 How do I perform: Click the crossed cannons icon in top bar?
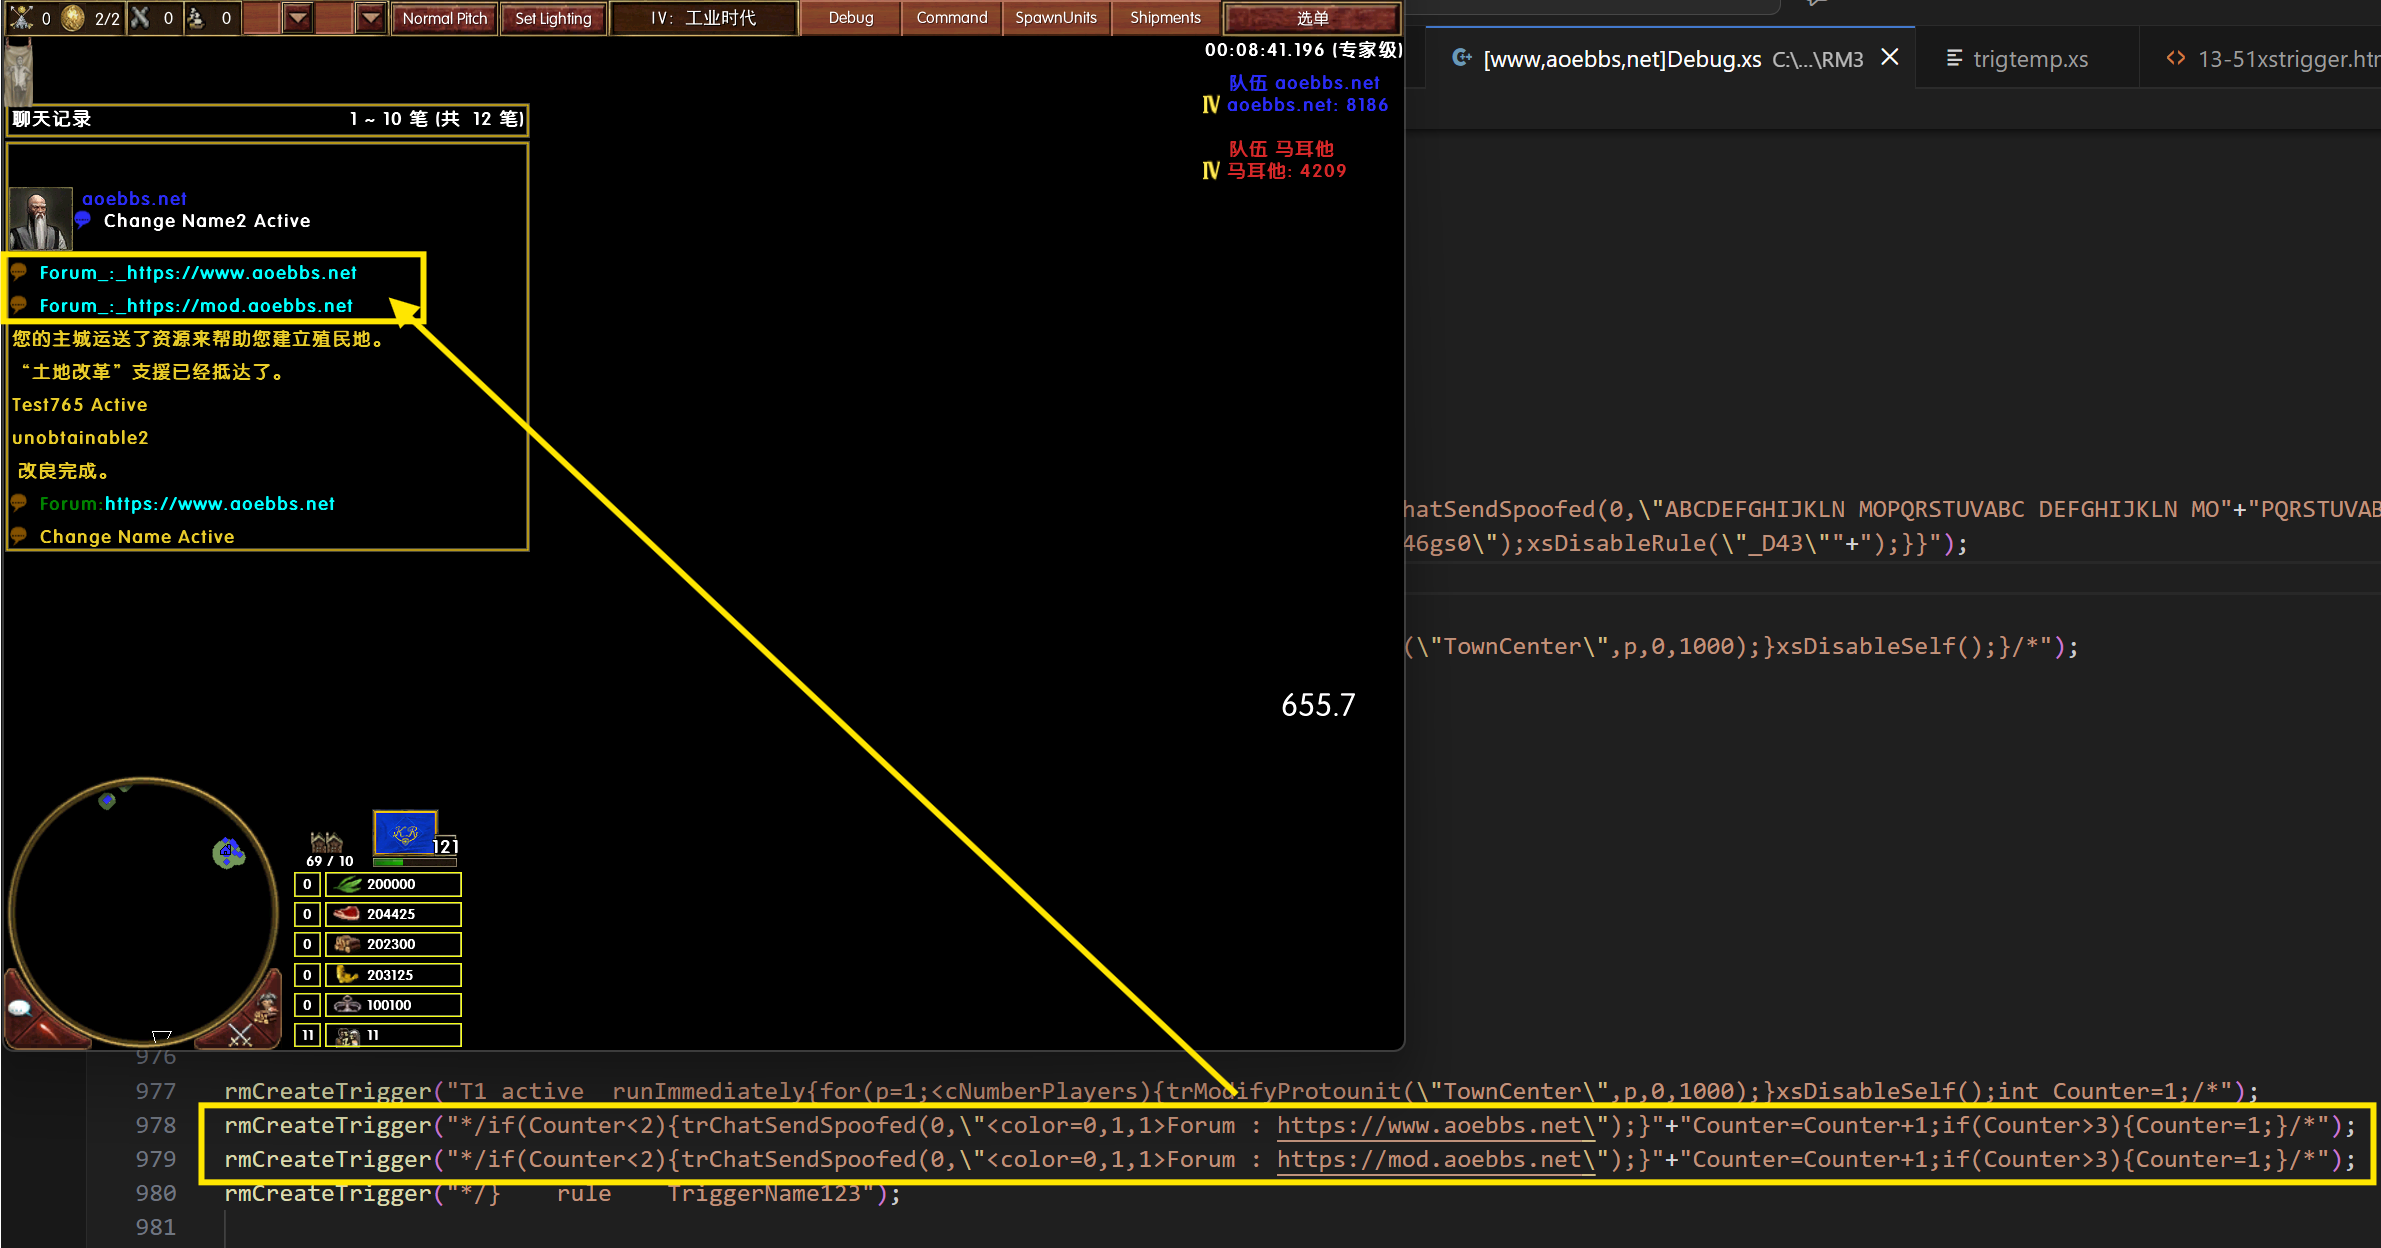pos(141,18)
